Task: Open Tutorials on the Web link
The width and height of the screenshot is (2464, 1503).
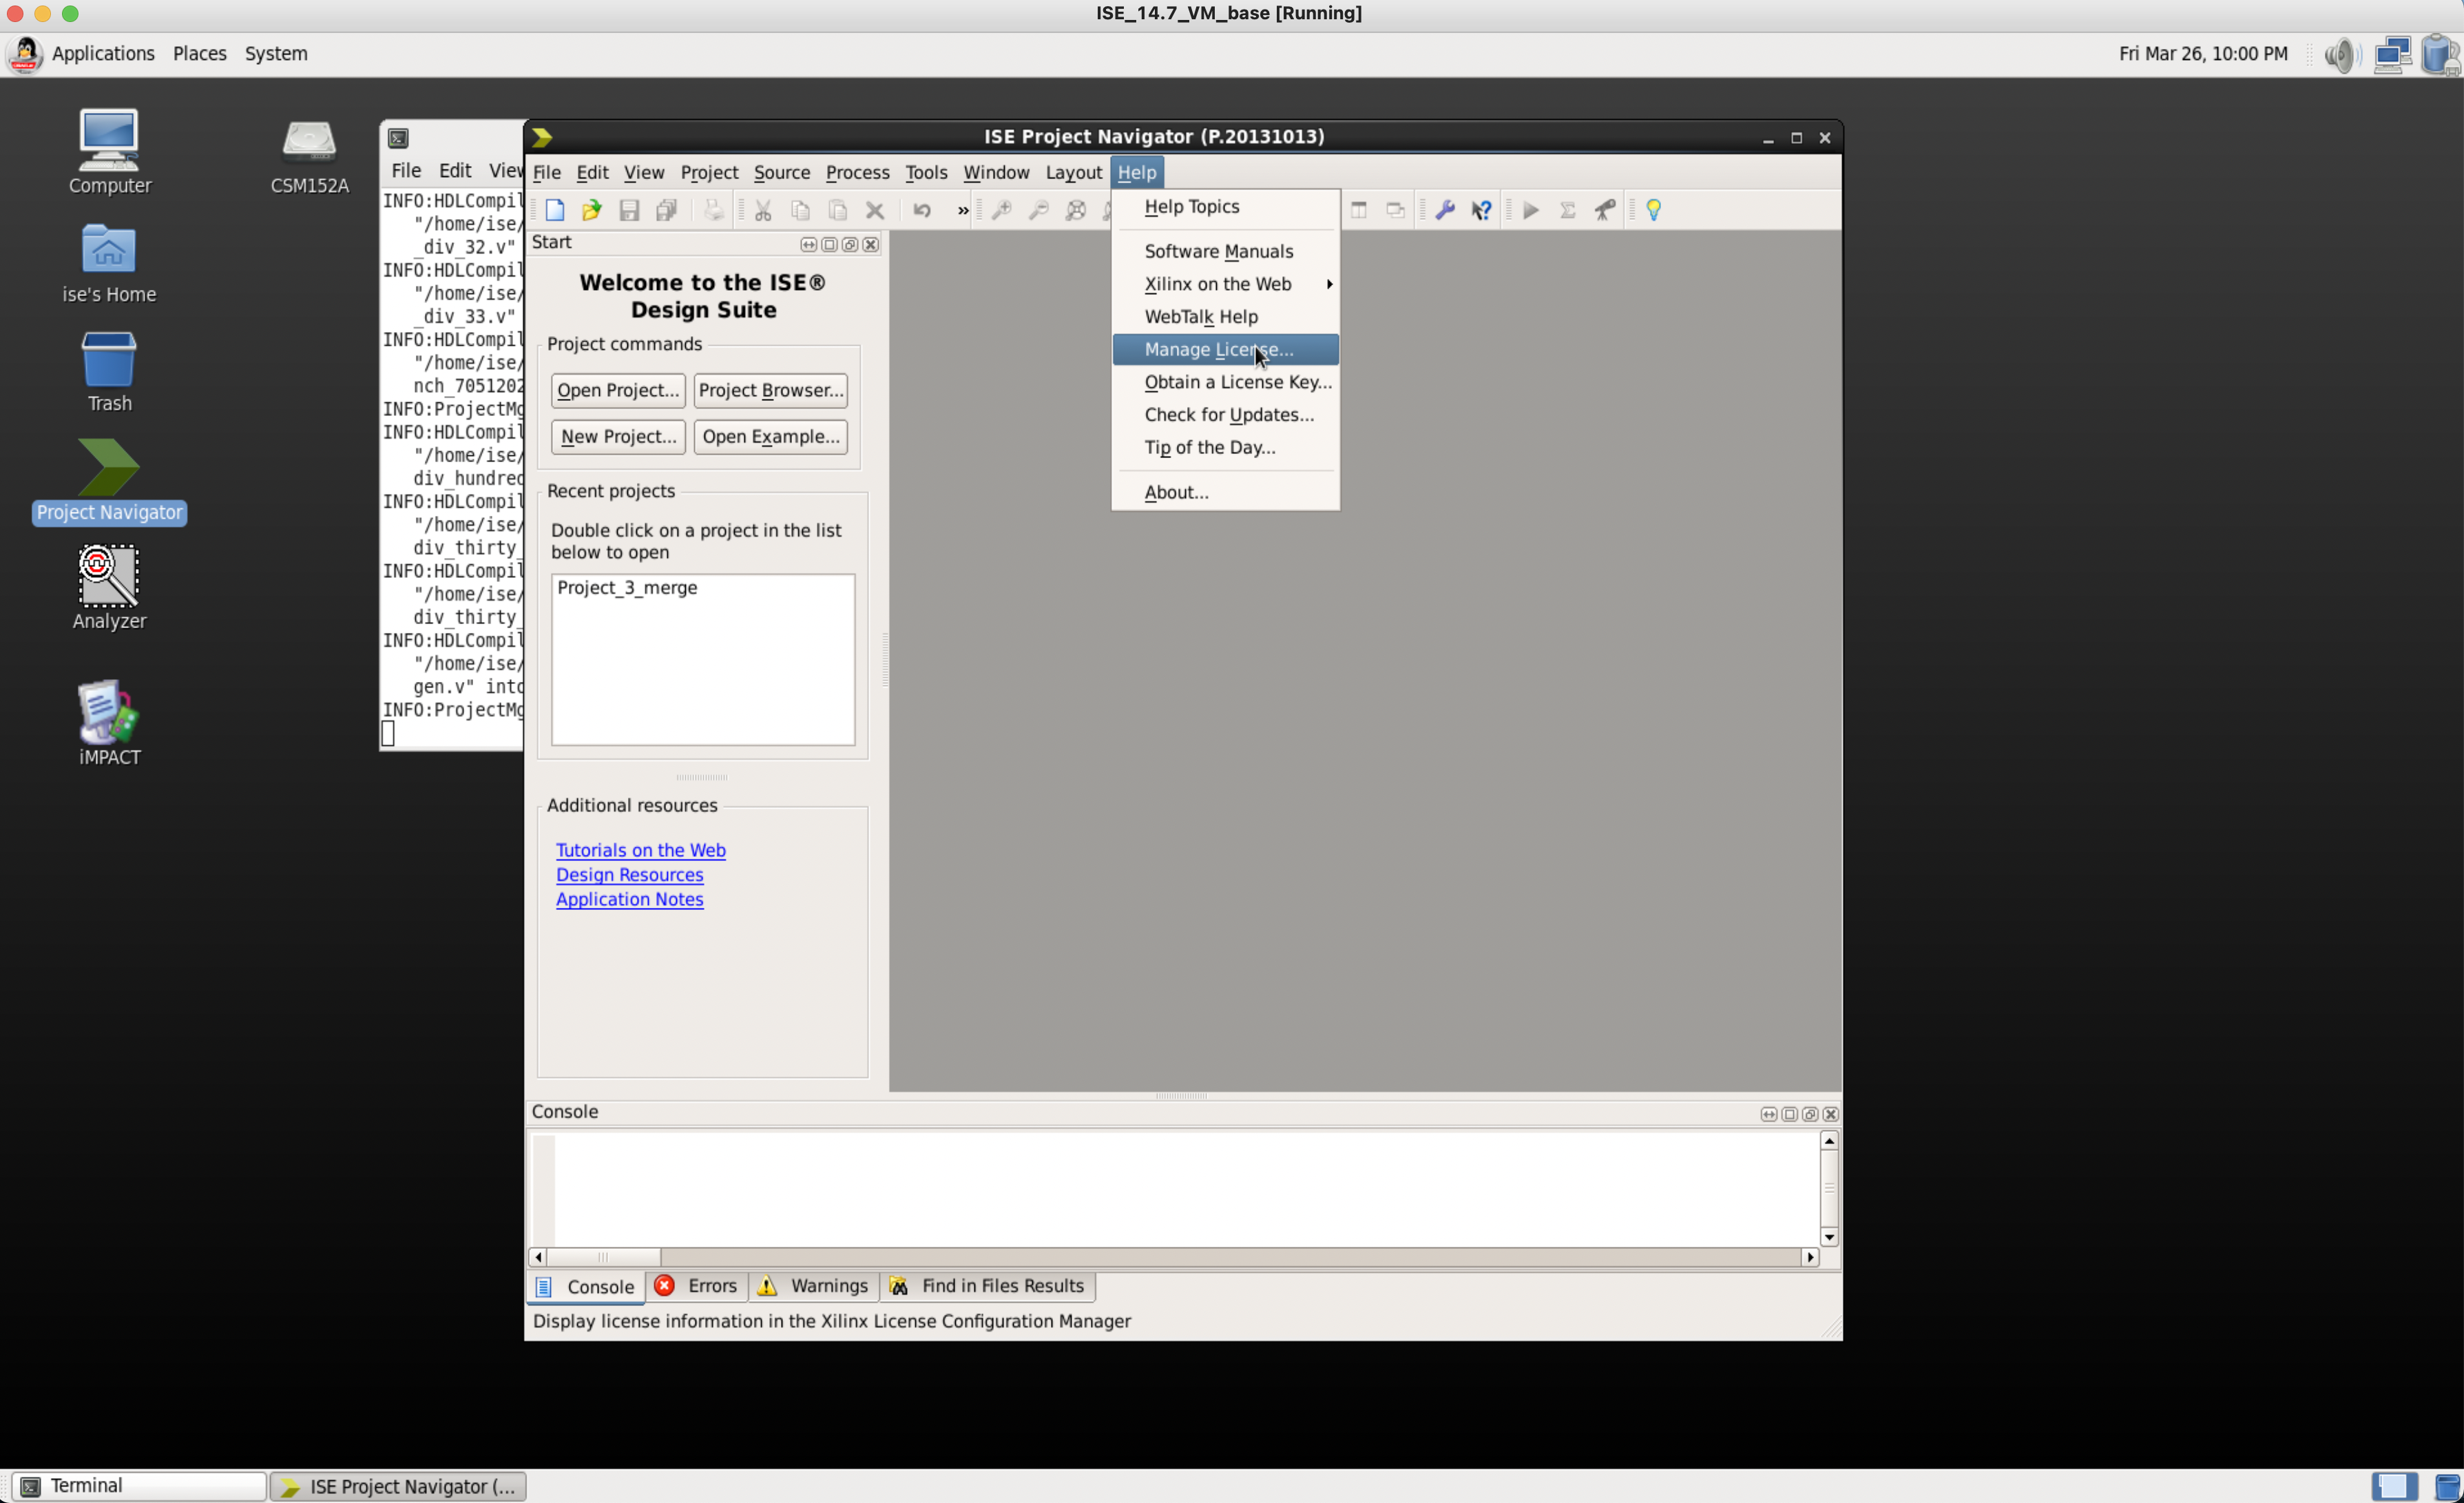Action: tap(640, 850)
